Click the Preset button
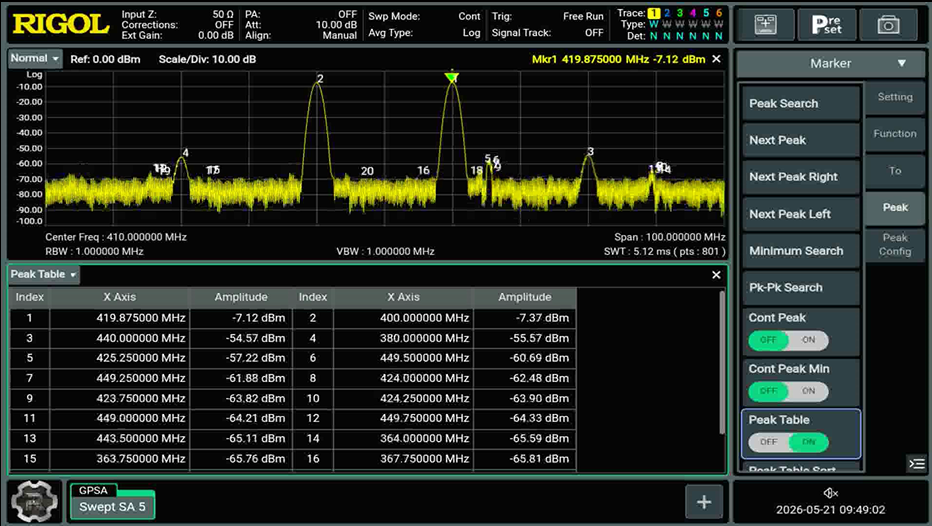Screen dimensions: 932x526 point(827,24)
